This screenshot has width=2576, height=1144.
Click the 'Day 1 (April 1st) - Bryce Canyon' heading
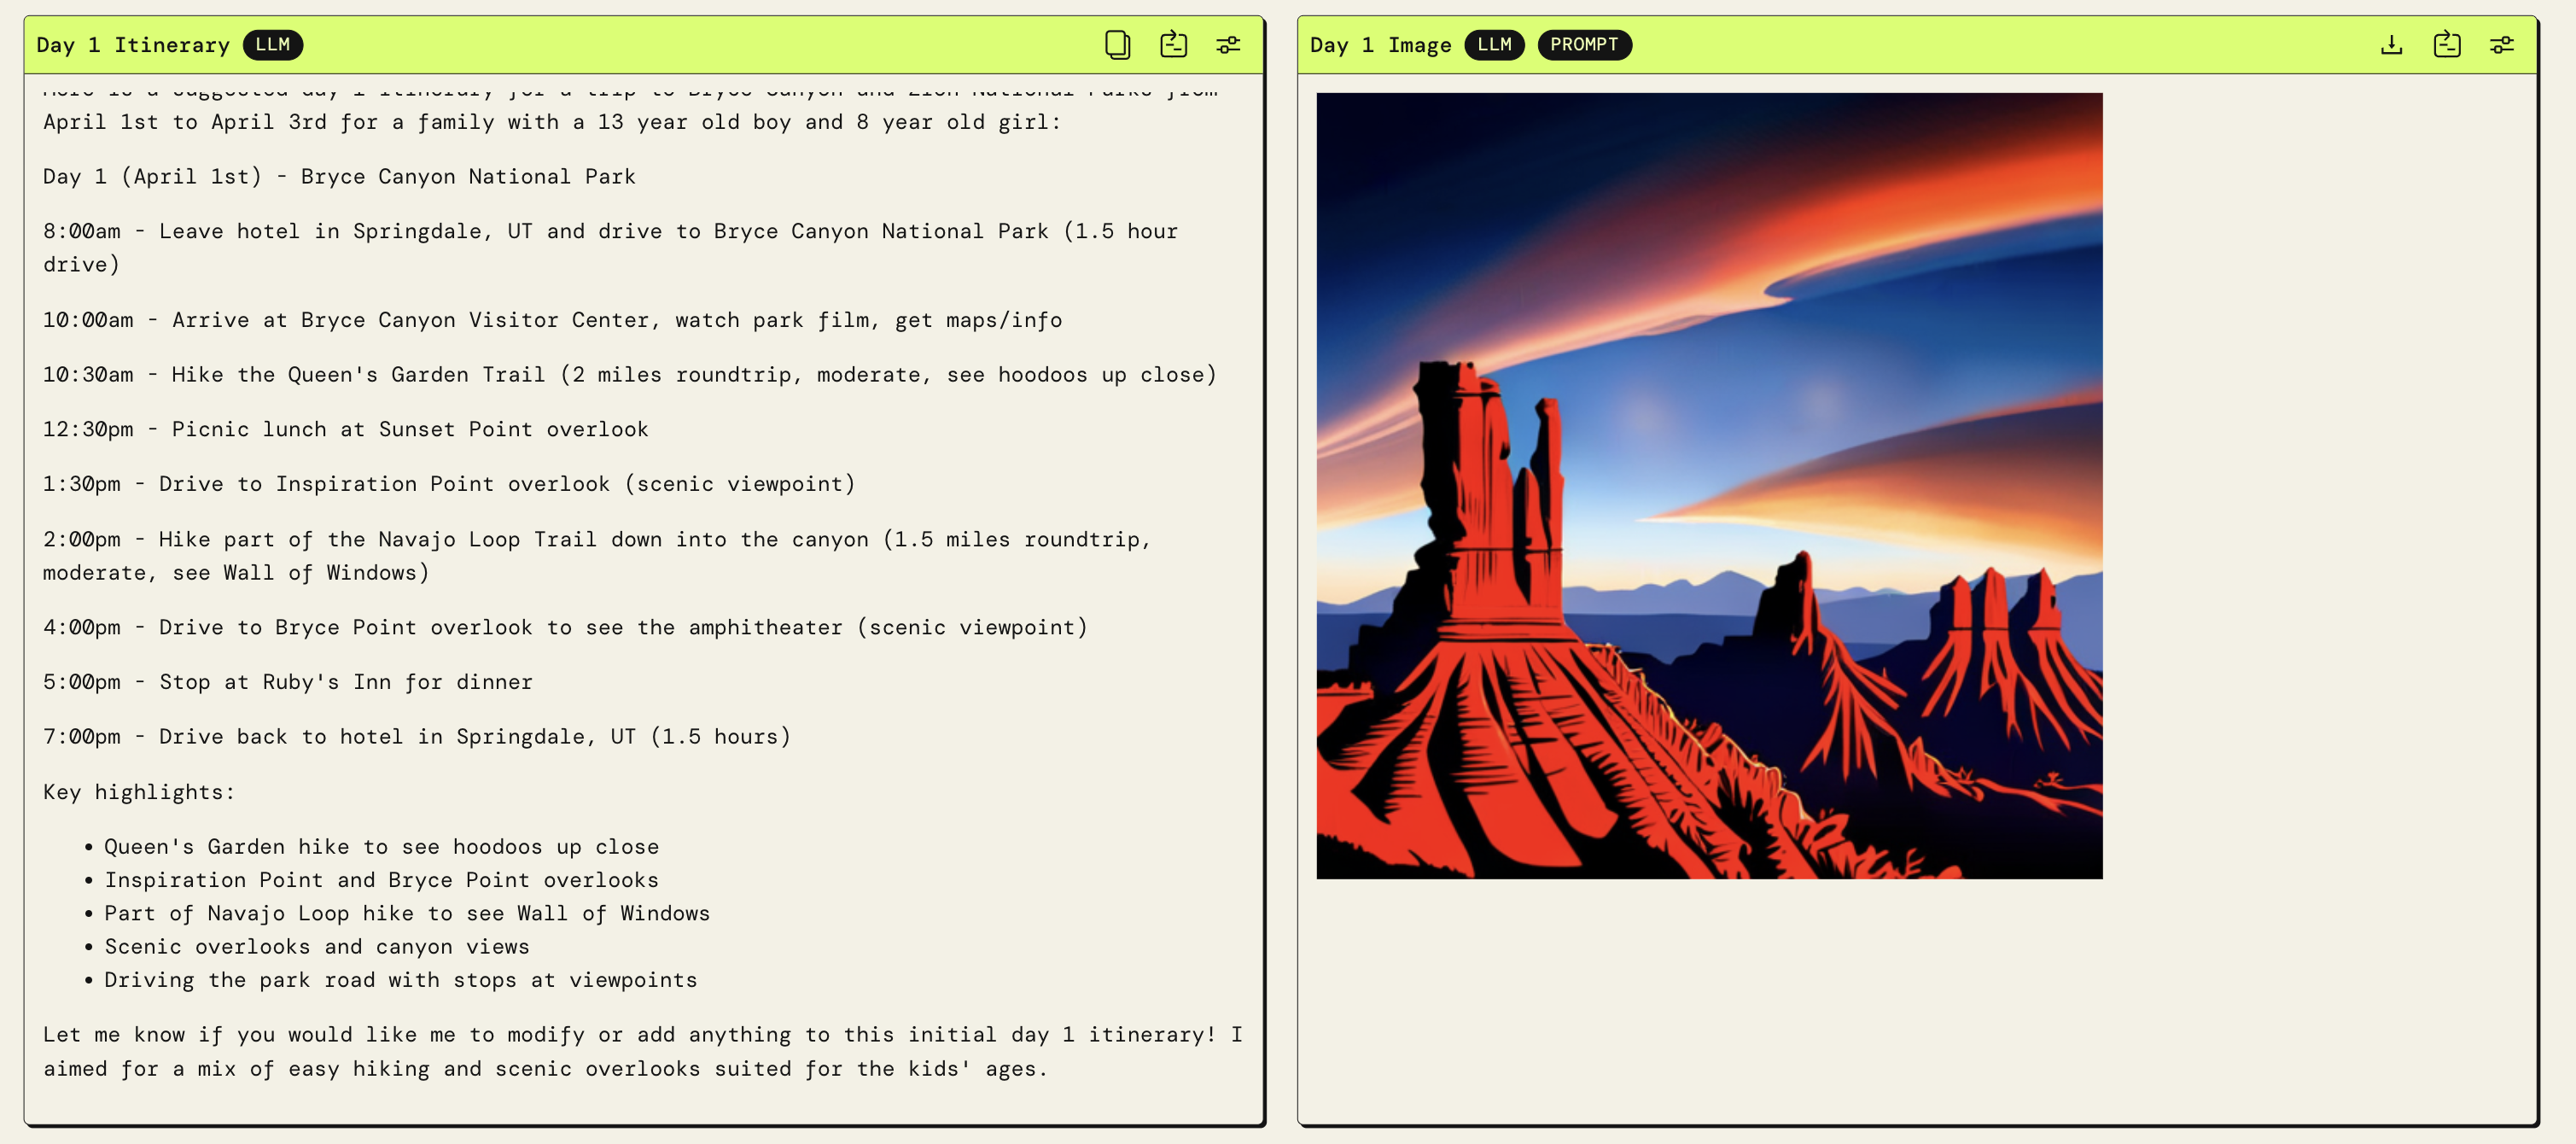339,177
